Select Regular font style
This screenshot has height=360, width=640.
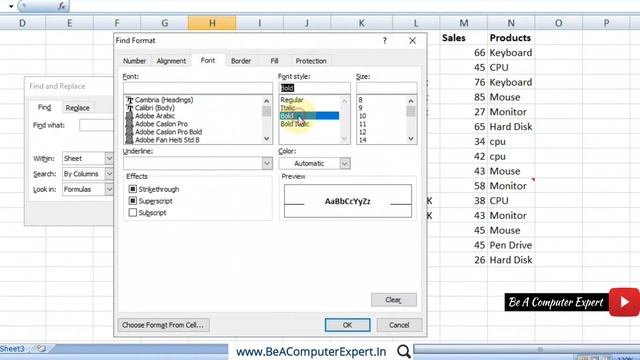(x=291, y=100)
